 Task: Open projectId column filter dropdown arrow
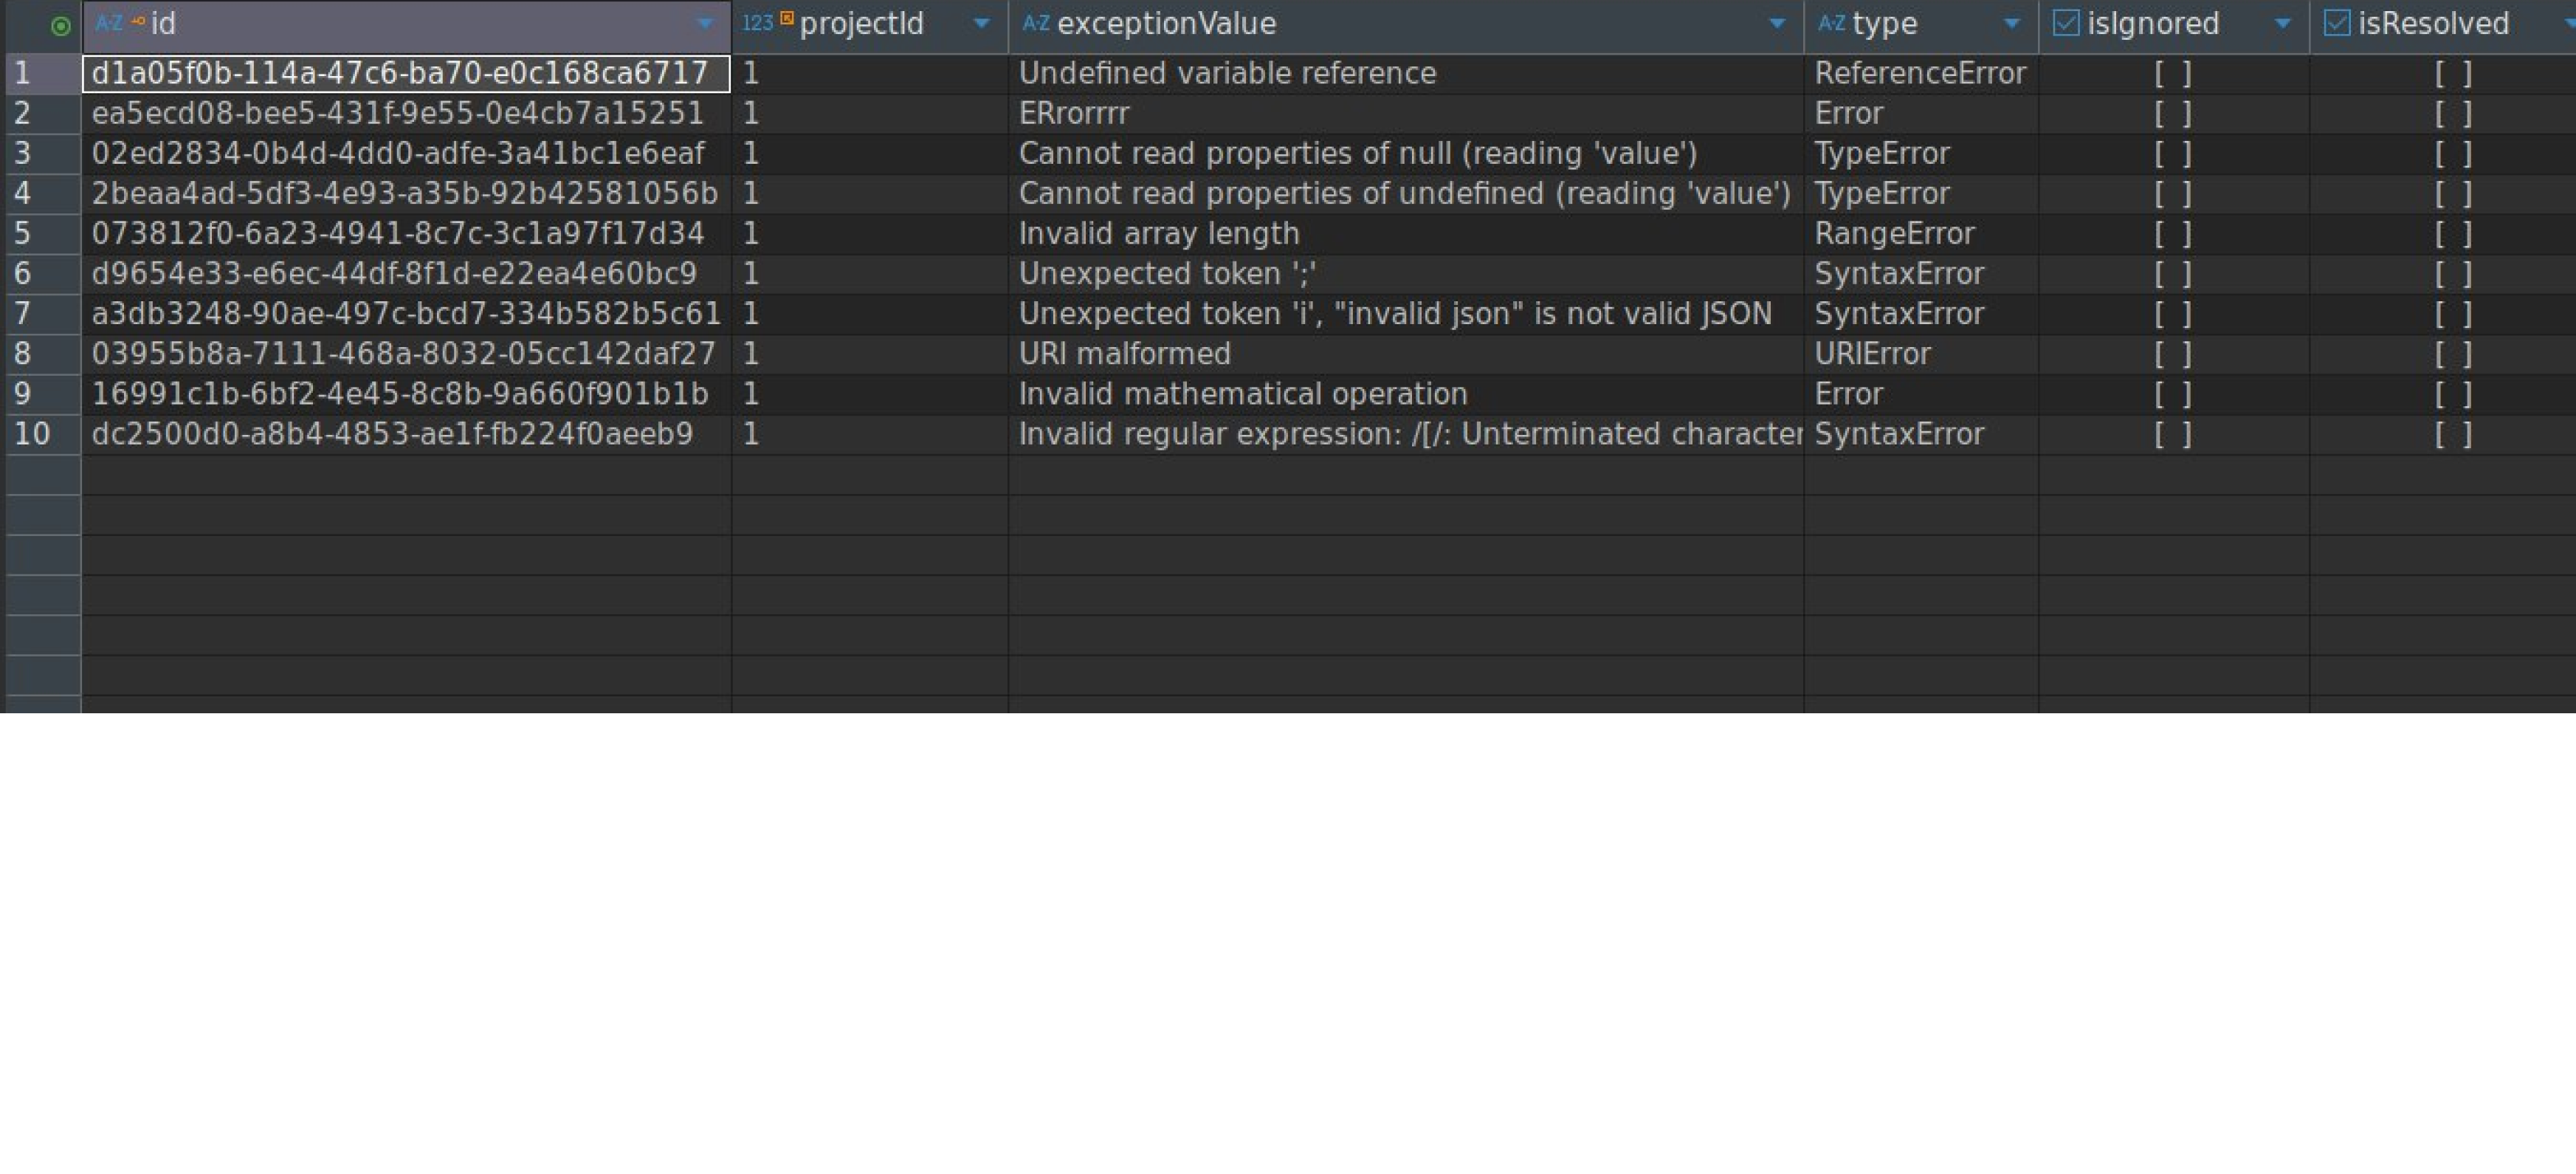(981, 24)
